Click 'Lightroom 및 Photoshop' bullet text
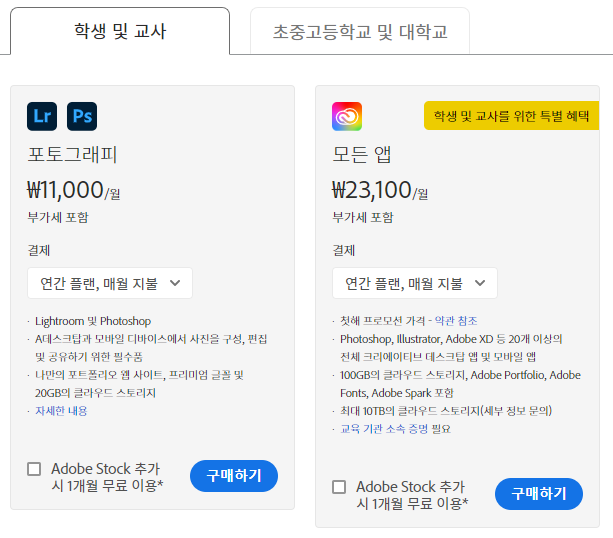This screenshot has width=613, height=538. [93, 321]
